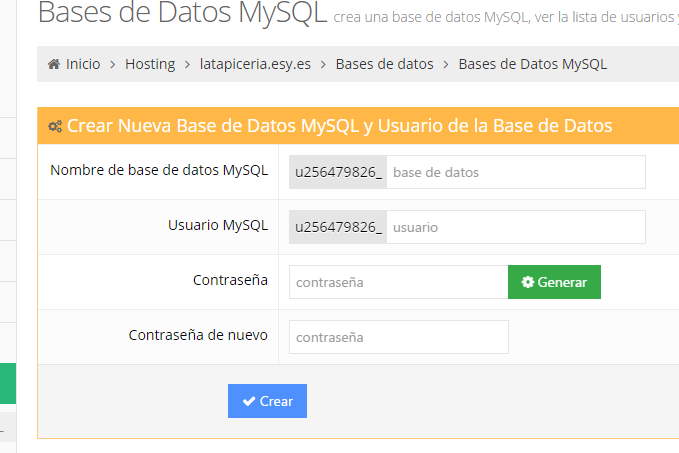
Task: Click the 'Nombre de base de datos MySQL' label
Action: 159,170
